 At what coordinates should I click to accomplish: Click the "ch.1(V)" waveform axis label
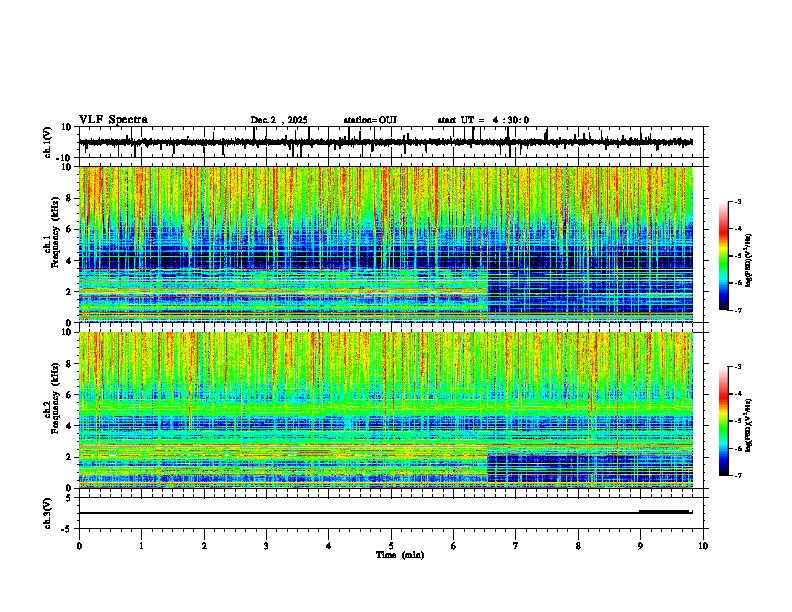coord(48,142)
